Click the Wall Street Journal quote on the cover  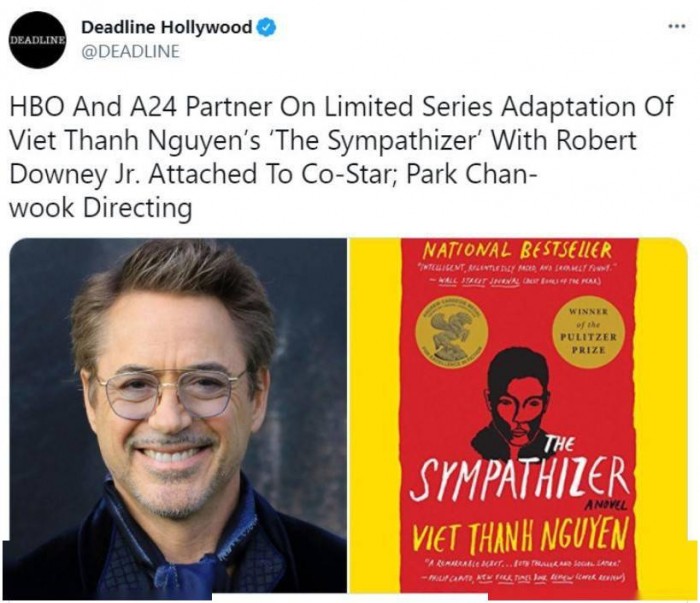(517, 275)
